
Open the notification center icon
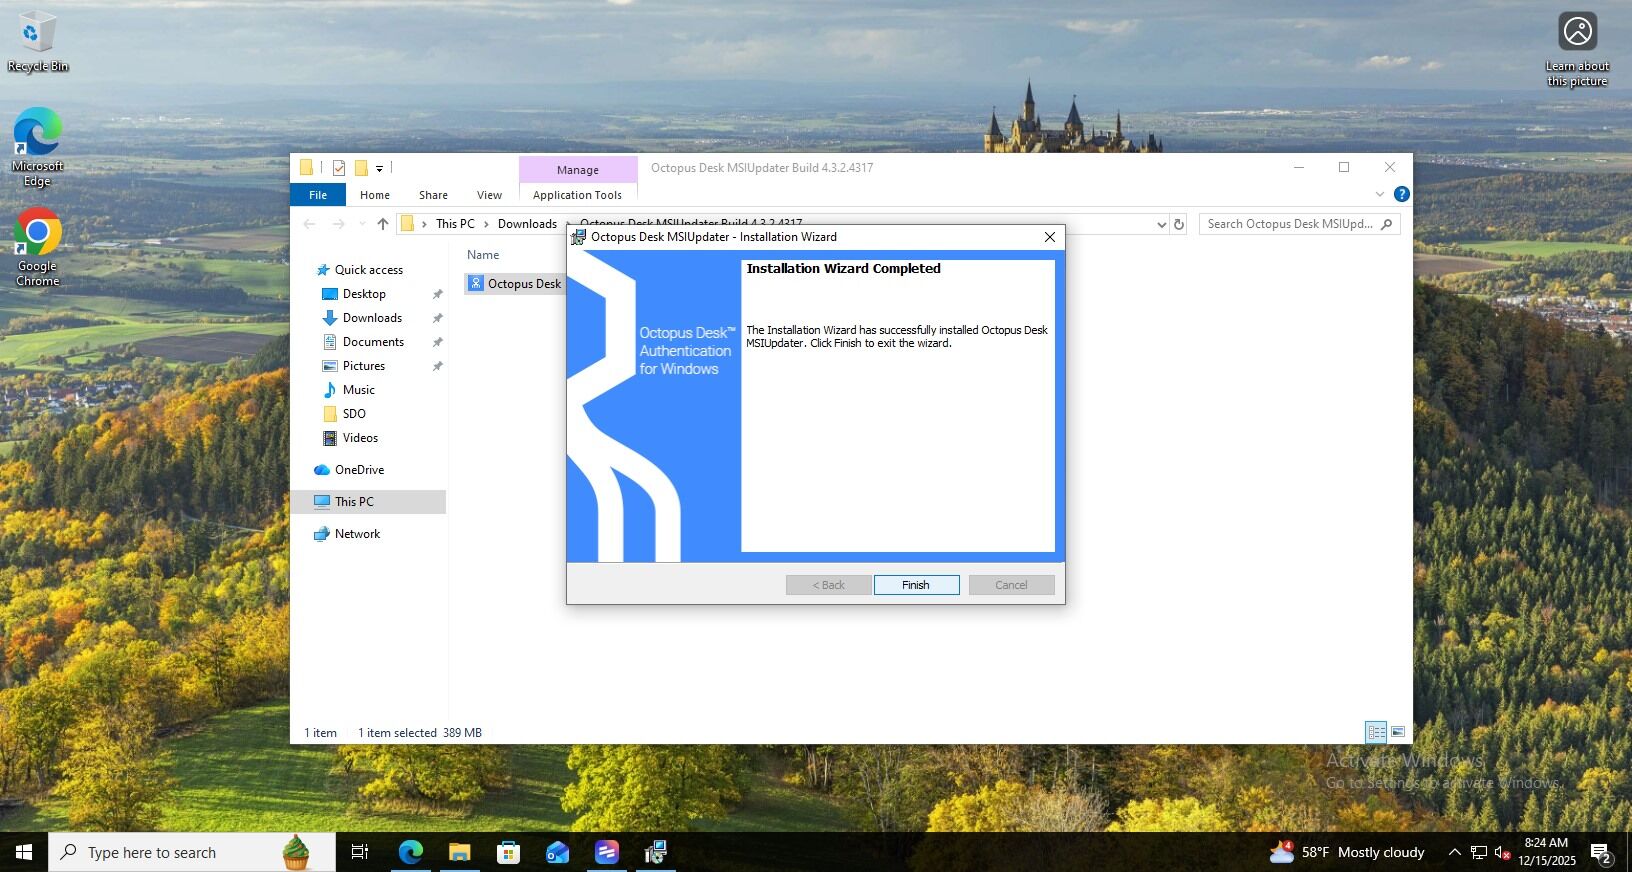(x=1601, y=854)
